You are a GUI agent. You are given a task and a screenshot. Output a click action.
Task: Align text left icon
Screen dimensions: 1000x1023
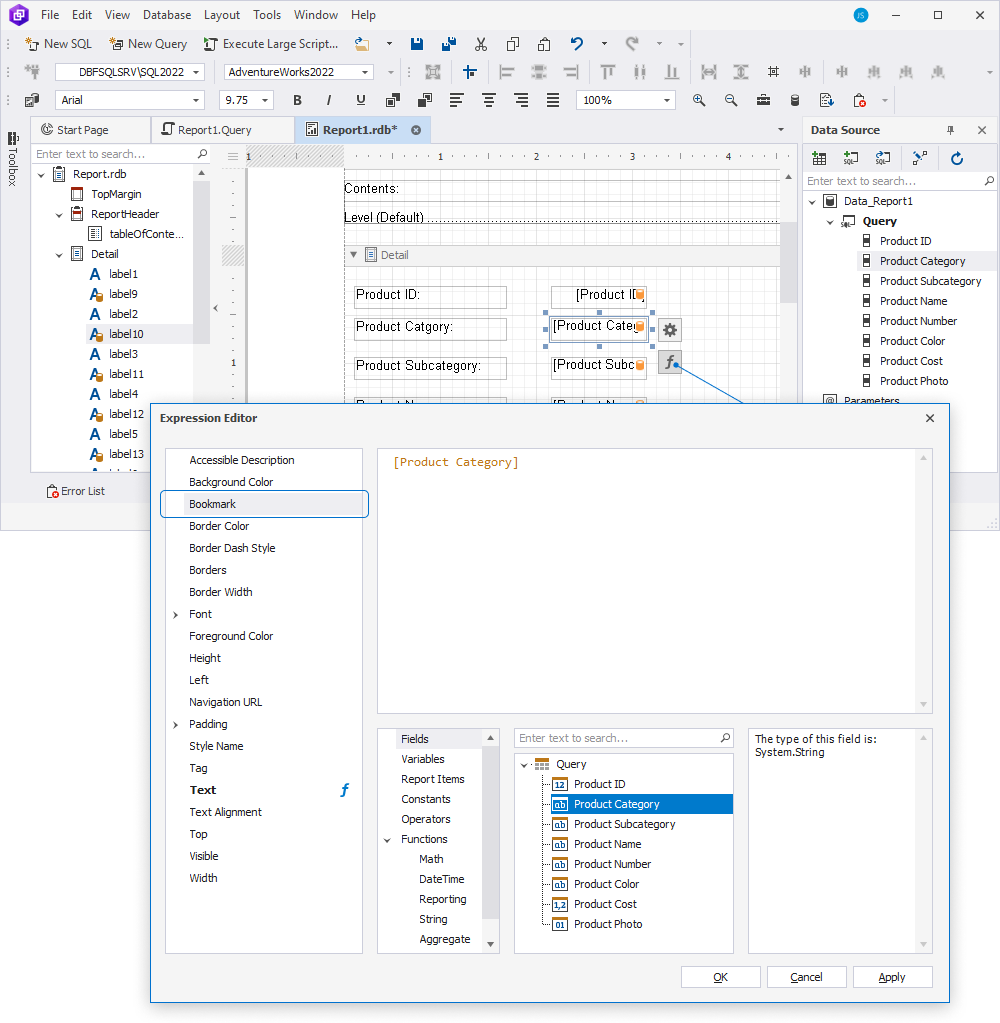(457, 100)
